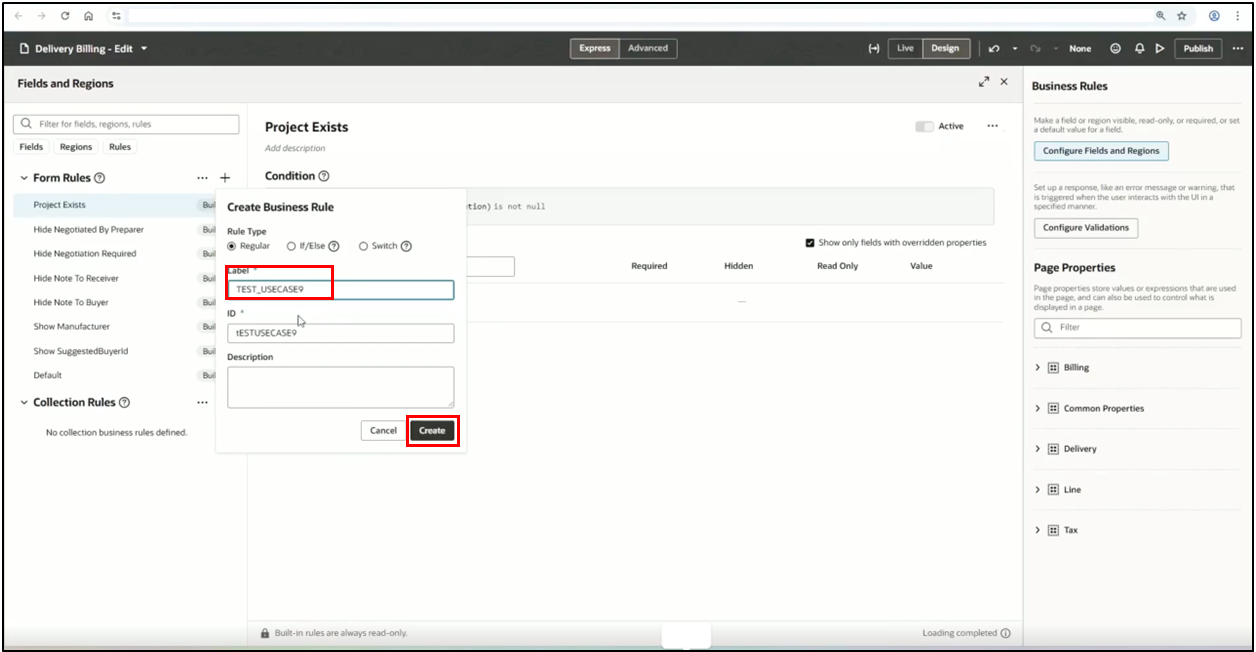Click the Create button in dialog
Screen dimensions: 1256x652
[x=432, y=430]
